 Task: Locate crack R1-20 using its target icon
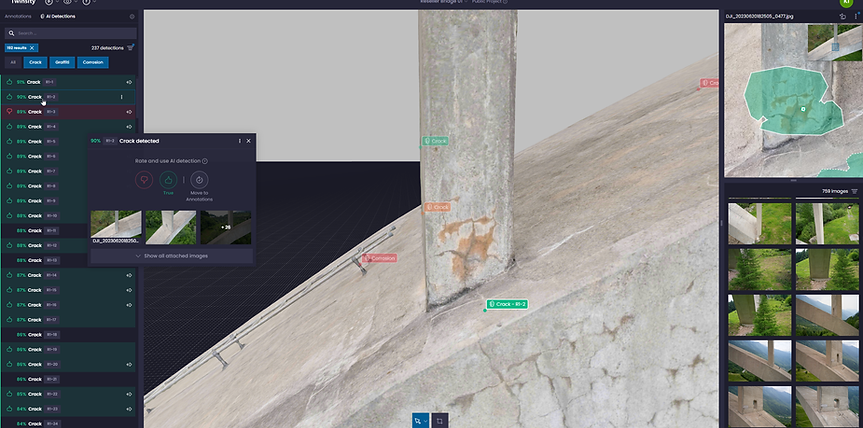point(129,364)
